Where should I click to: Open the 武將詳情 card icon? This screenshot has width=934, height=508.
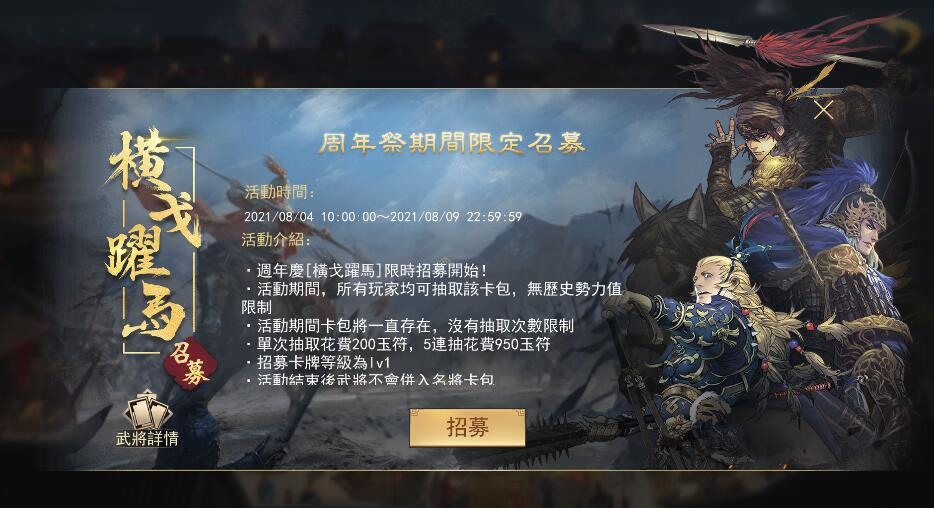pyautogui.click(x=147, y=409)
